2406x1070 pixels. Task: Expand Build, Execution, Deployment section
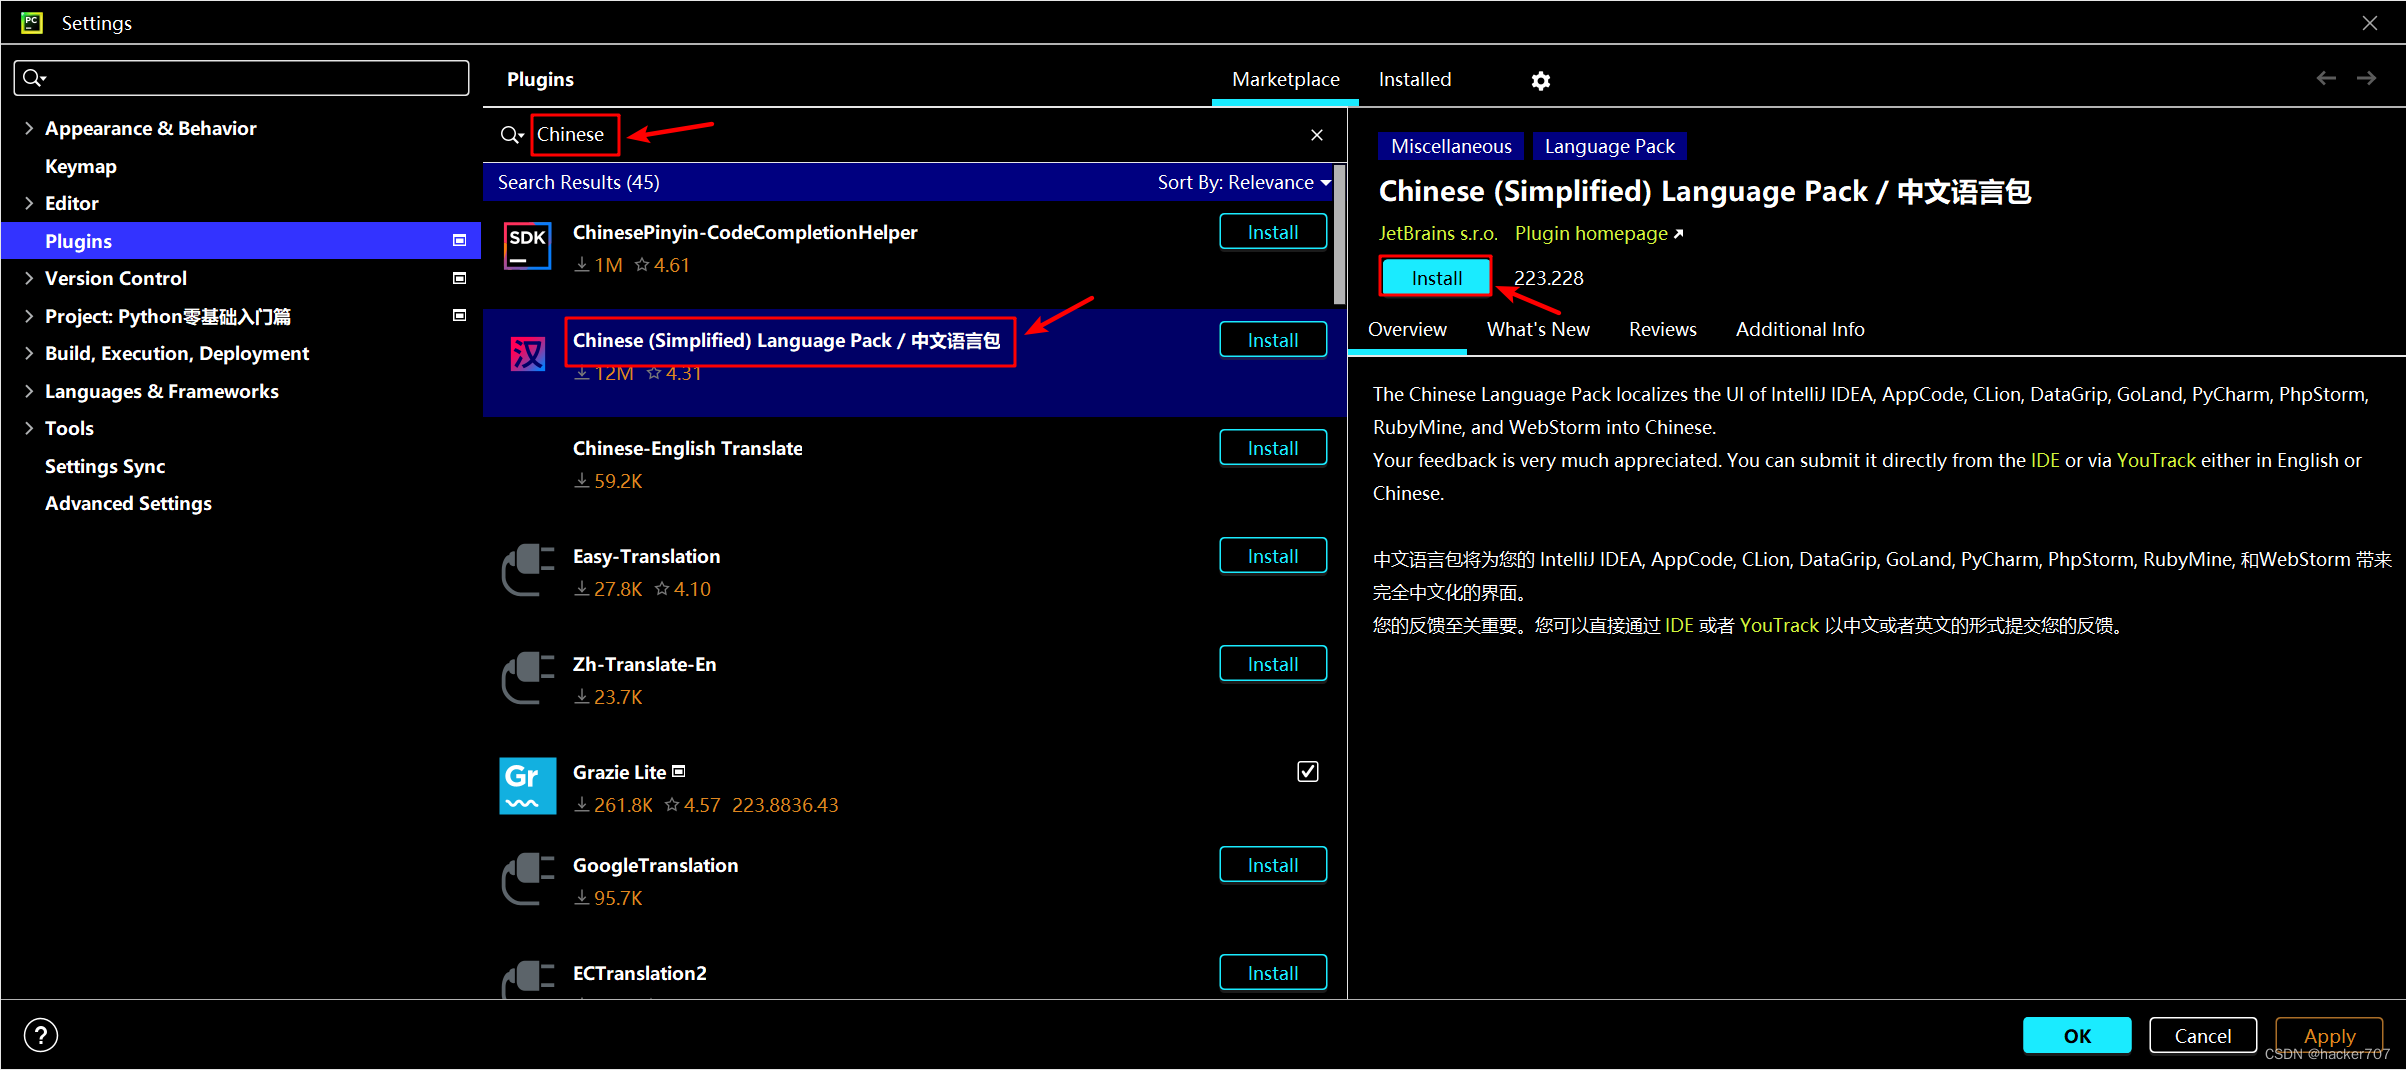29,353
